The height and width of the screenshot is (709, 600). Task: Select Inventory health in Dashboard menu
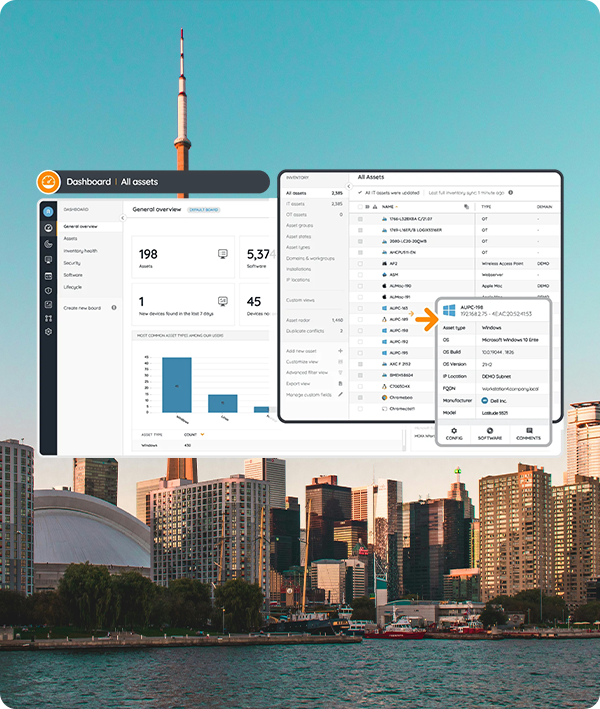(x=81, y=250)
